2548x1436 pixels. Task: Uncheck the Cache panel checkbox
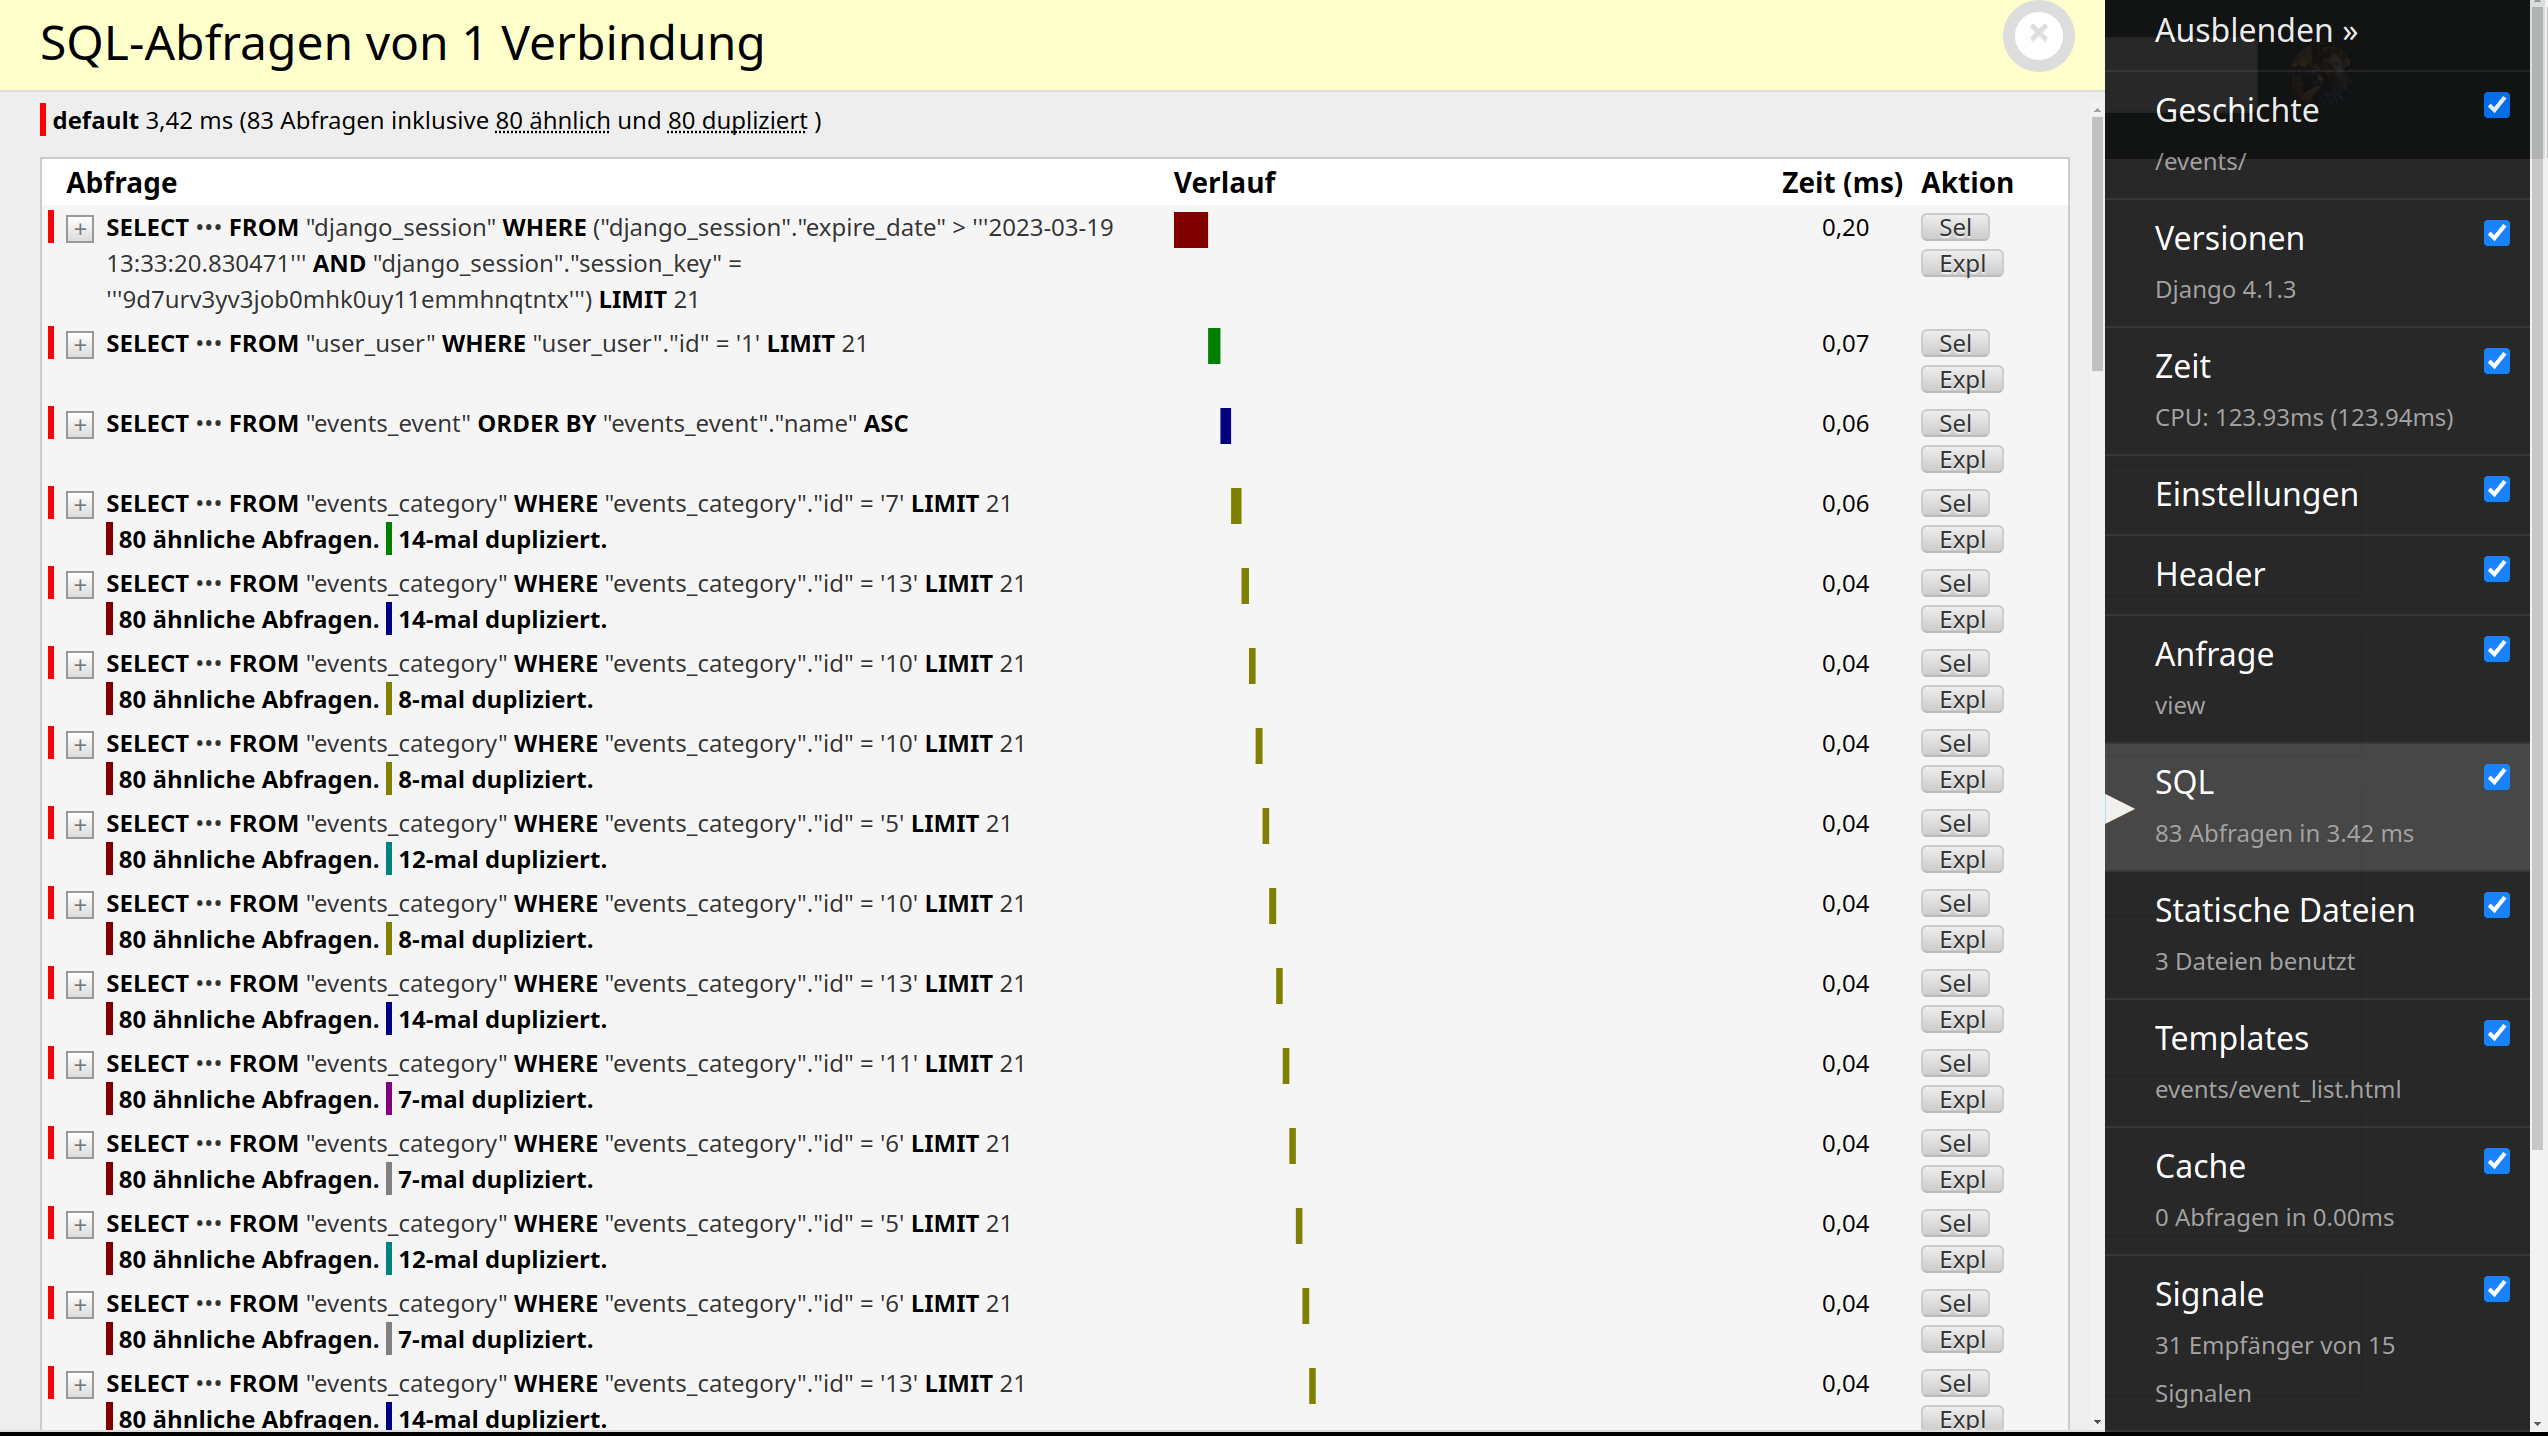click(x=2497, y=1163)
